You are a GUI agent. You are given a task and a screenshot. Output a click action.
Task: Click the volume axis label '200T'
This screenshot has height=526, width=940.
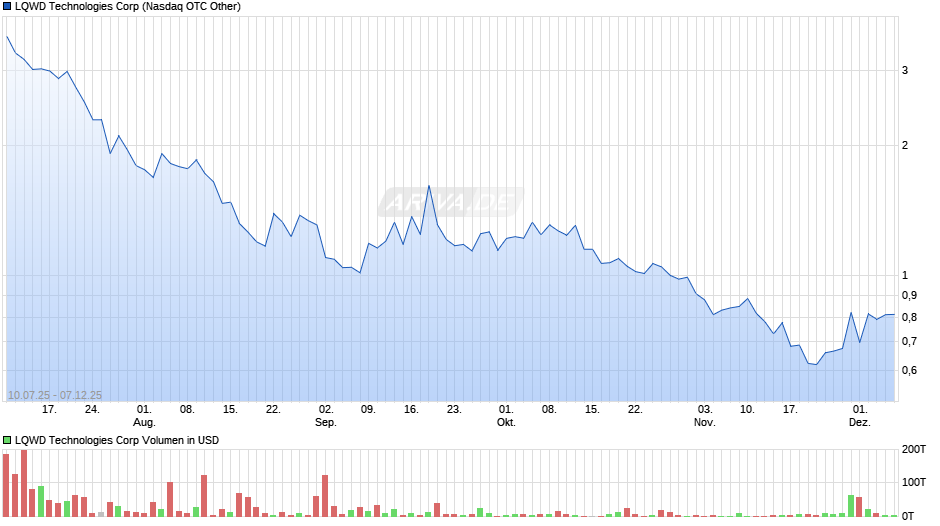point(914,449)
